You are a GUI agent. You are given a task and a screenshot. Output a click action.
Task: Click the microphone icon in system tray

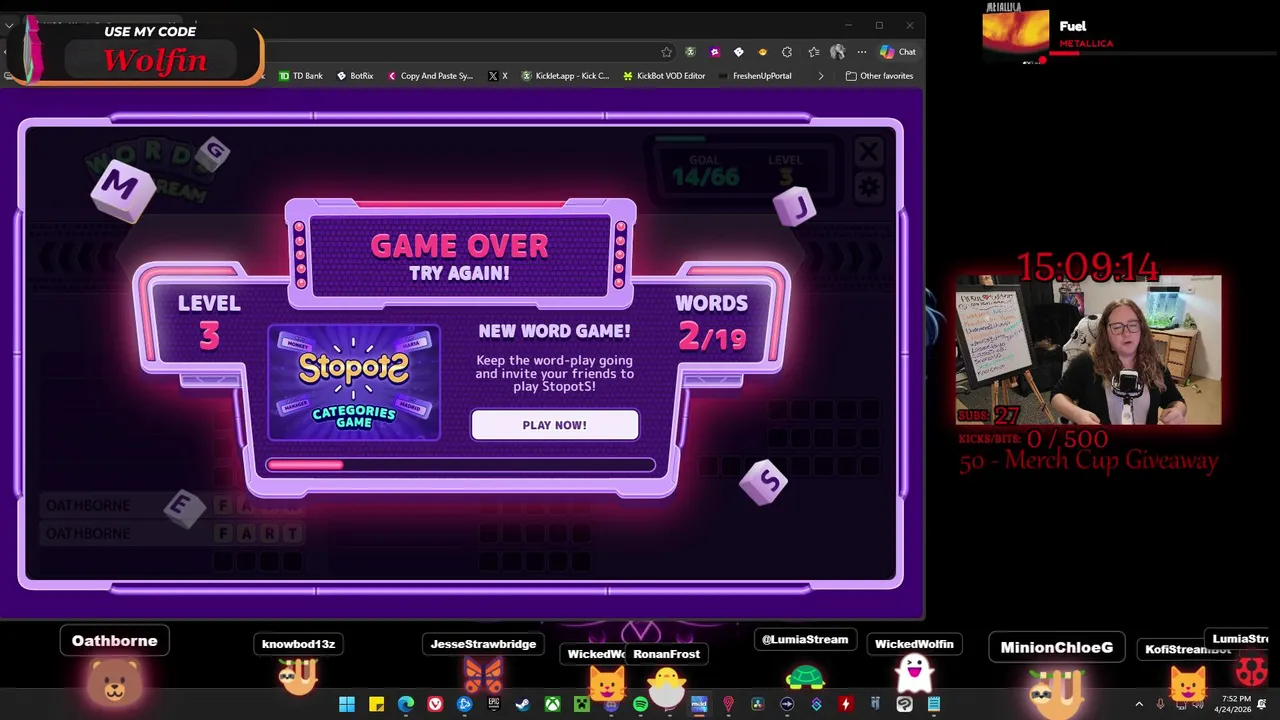click(1160, 705)
